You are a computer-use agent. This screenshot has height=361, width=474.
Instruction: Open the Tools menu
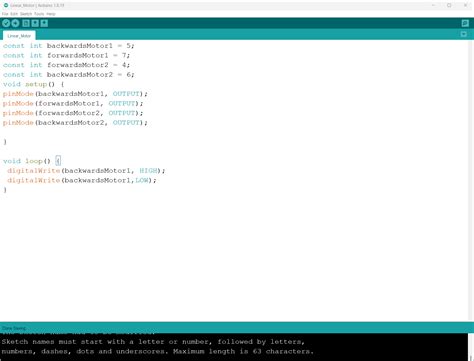pos(39,14)
